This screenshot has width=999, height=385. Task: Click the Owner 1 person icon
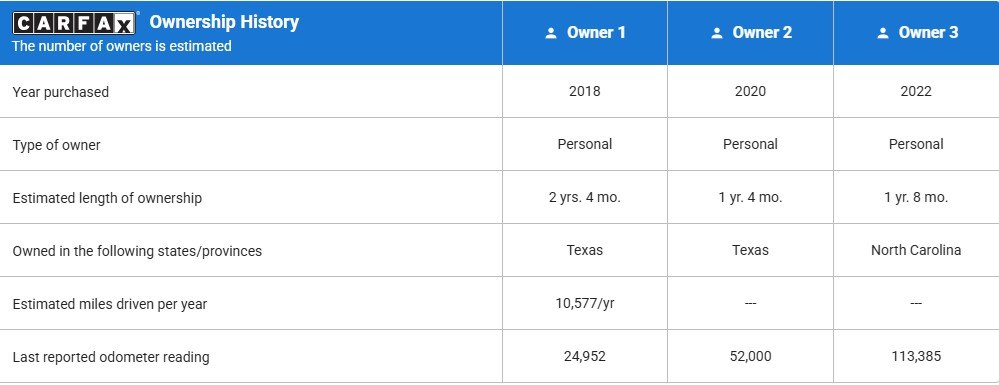tap(551, 33)
